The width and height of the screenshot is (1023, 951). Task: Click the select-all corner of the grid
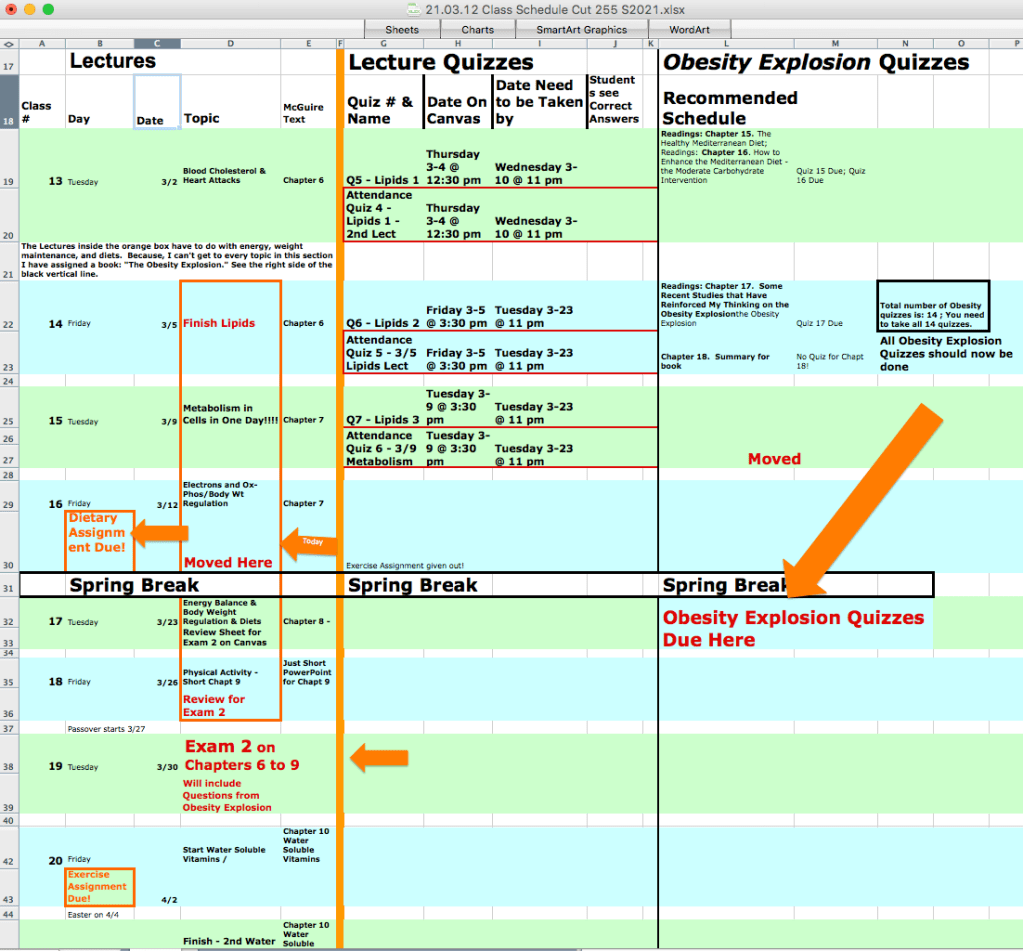9,44
